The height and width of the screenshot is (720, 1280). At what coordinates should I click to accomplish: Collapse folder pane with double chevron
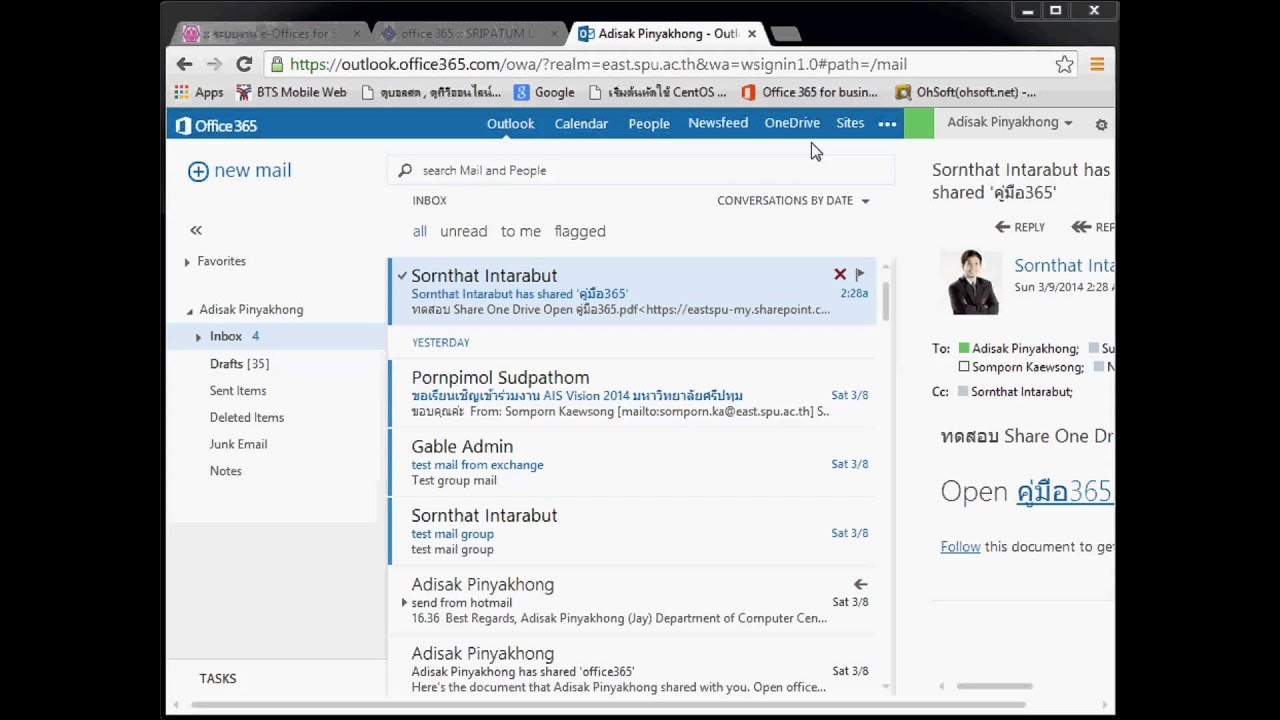196,230
